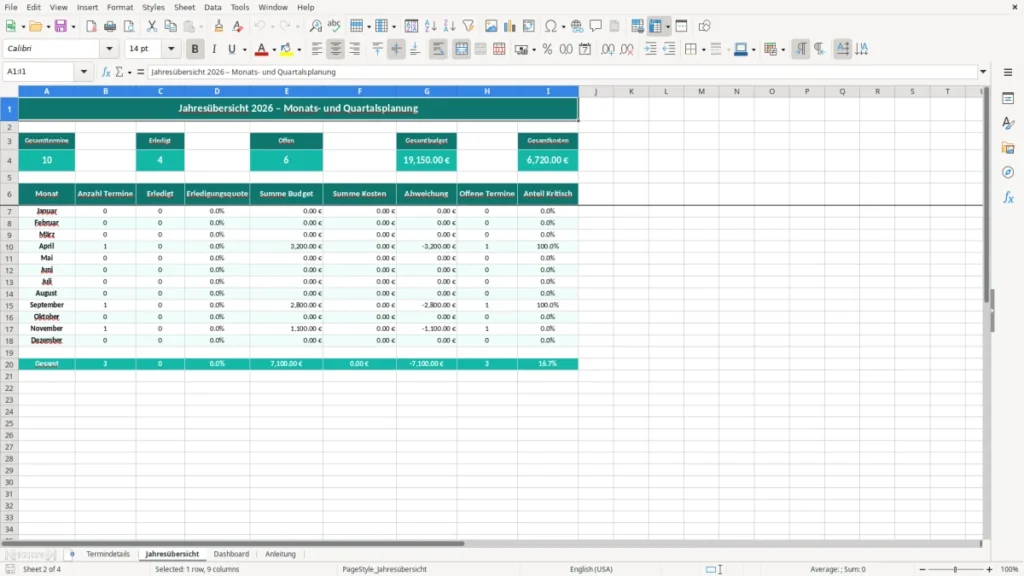Print the spreadsheet with the printer icon
Image resolution: width=1024 pixels, height=576 pixels.
110,26
